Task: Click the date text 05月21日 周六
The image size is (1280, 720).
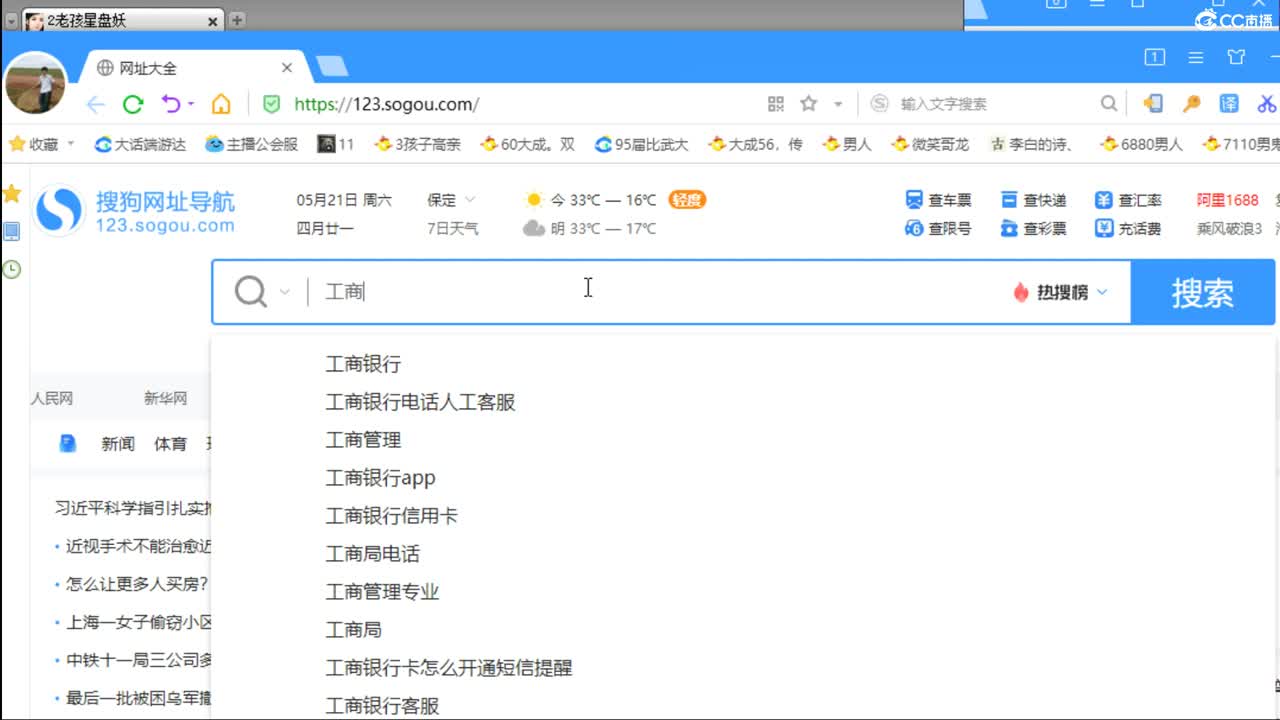Action: (344, 200)
